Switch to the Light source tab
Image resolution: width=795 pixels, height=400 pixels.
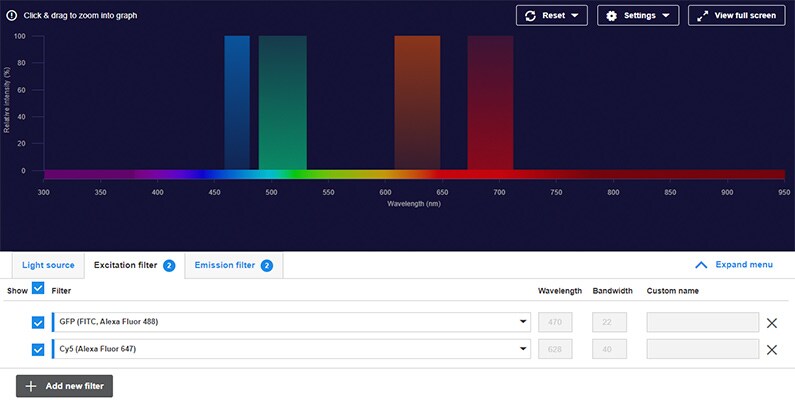click(x=47, y=265)
